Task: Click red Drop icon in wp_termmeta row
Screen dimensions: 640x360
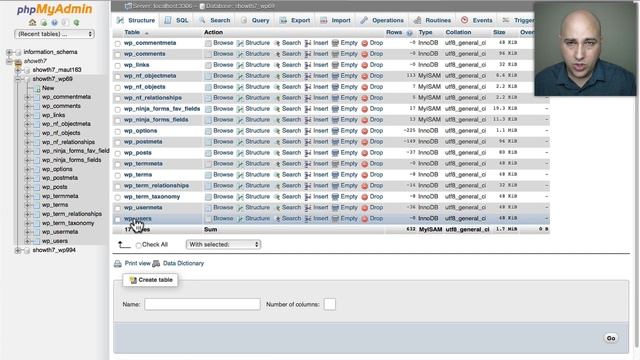Action: click(x=364, y=164)
